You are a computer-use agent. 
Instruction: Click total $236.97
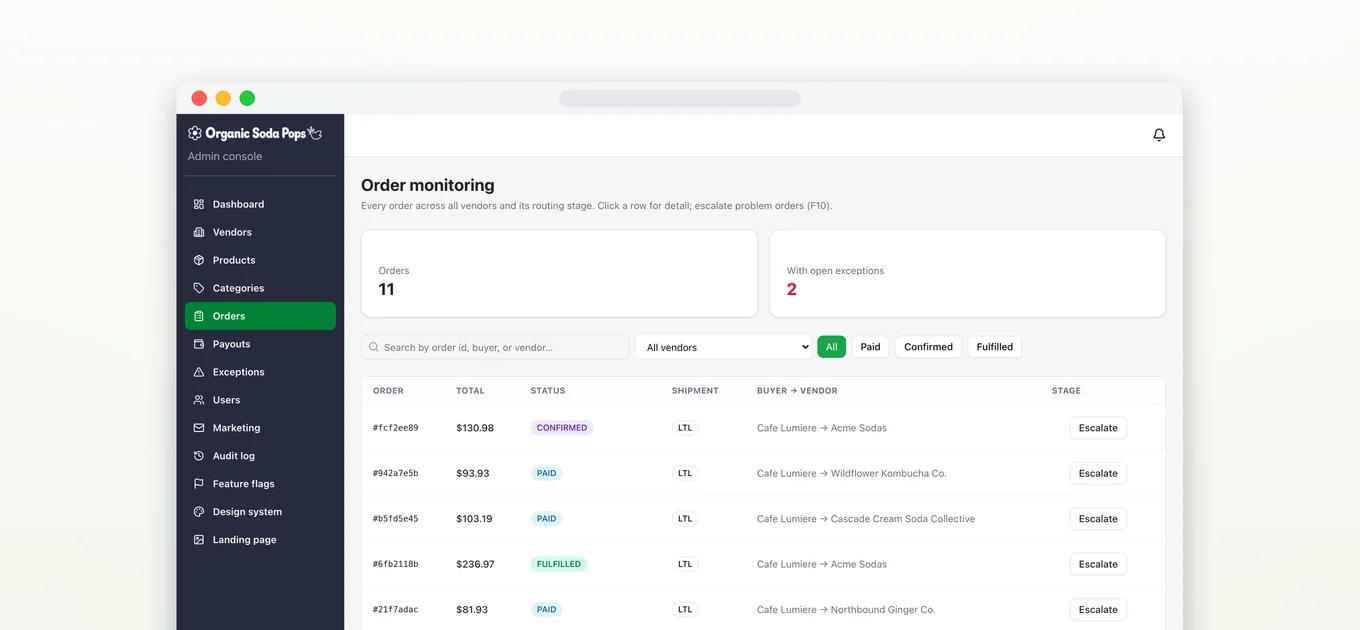click(x=475, y=564)
